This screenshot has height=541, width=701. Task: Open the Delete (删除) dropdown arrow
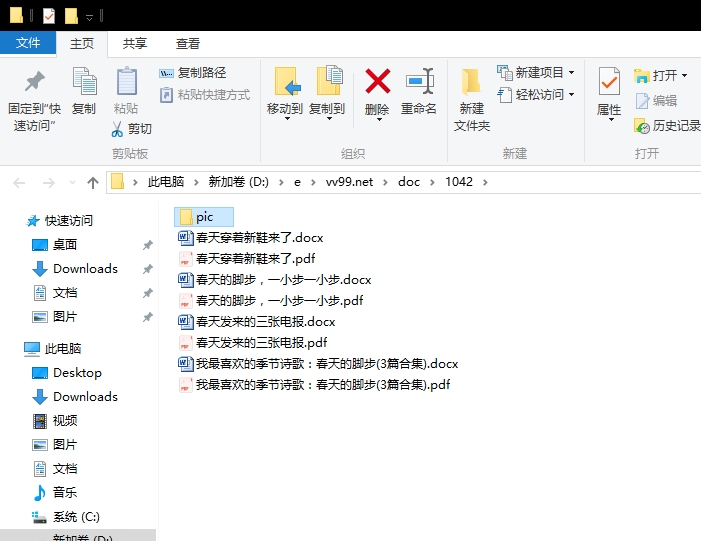(x=379, y=119)
